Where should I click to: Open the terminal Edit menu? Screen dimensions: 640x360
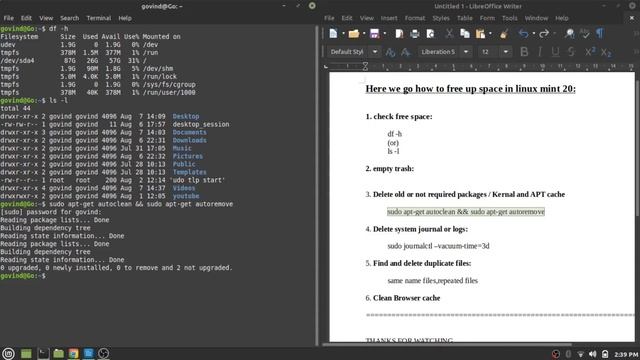pyautogui.click(x=26, y=18)
